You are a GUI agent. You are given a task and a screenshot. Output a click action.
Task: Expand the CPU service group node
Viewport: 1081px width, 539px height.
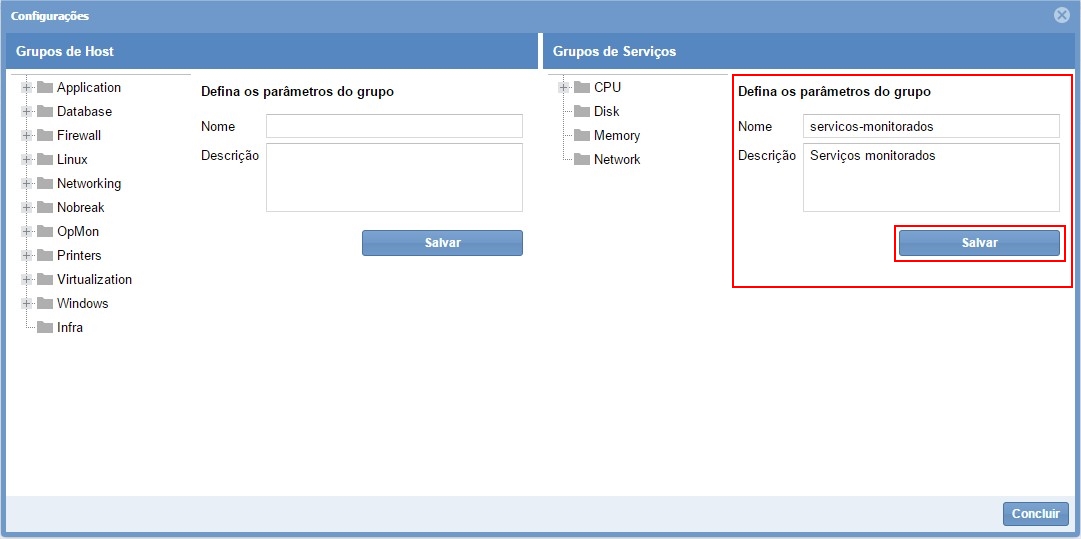pyautogui.click(x=564, y=87)
